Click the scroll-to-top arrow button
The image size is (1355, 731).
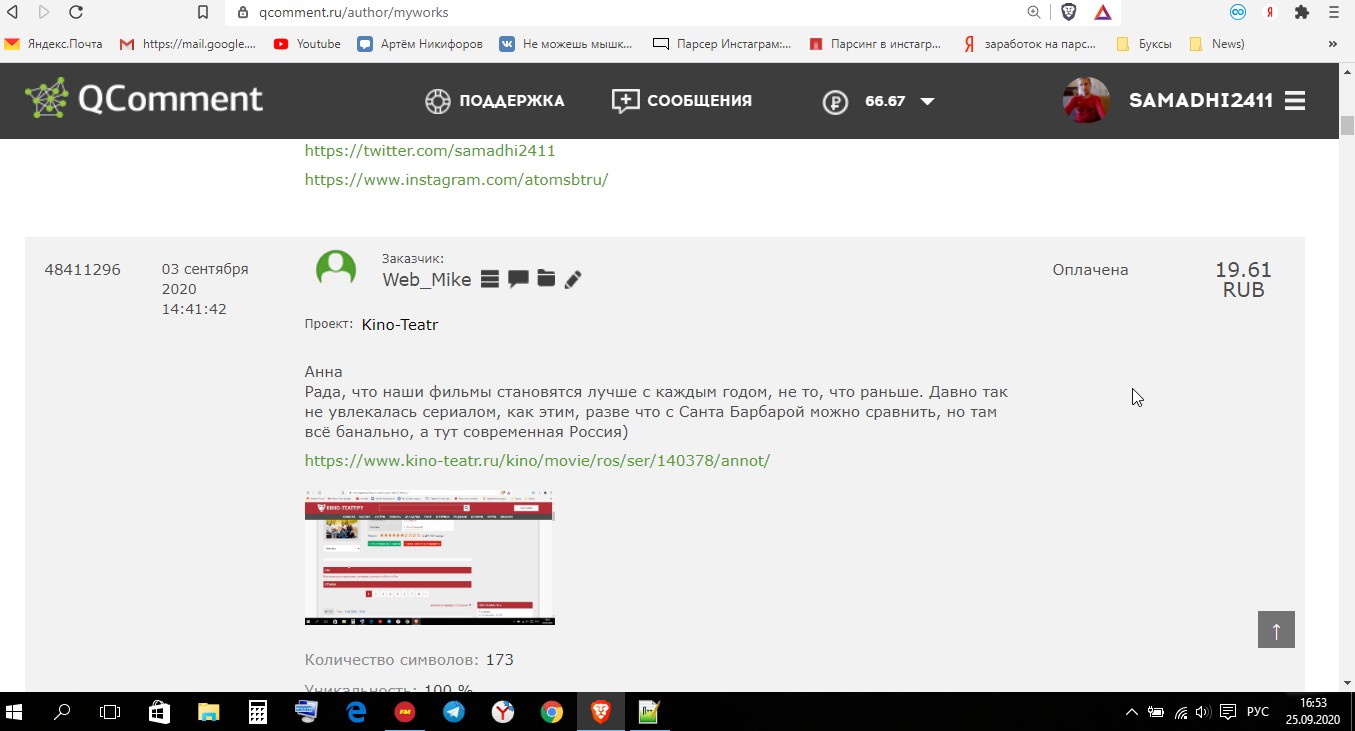(1276, 630)
